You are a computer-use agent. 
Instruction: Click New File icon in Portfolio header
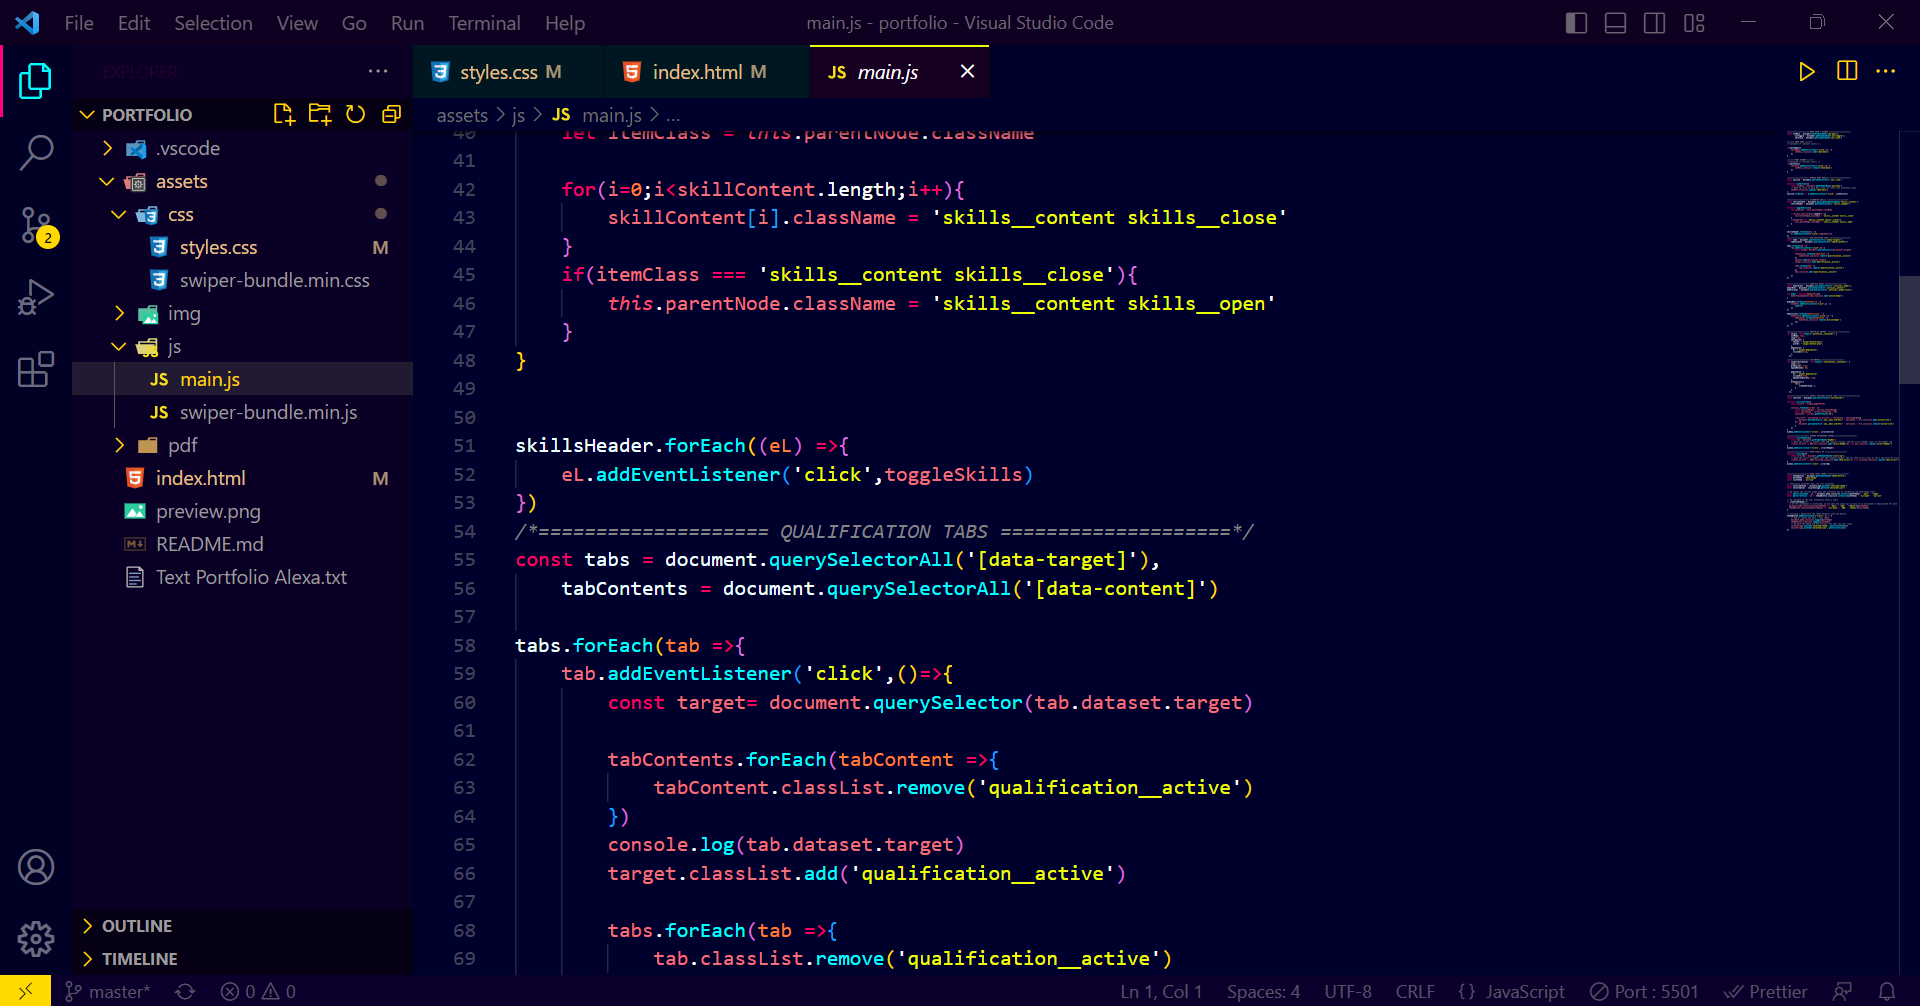click(x=284, y=114)
